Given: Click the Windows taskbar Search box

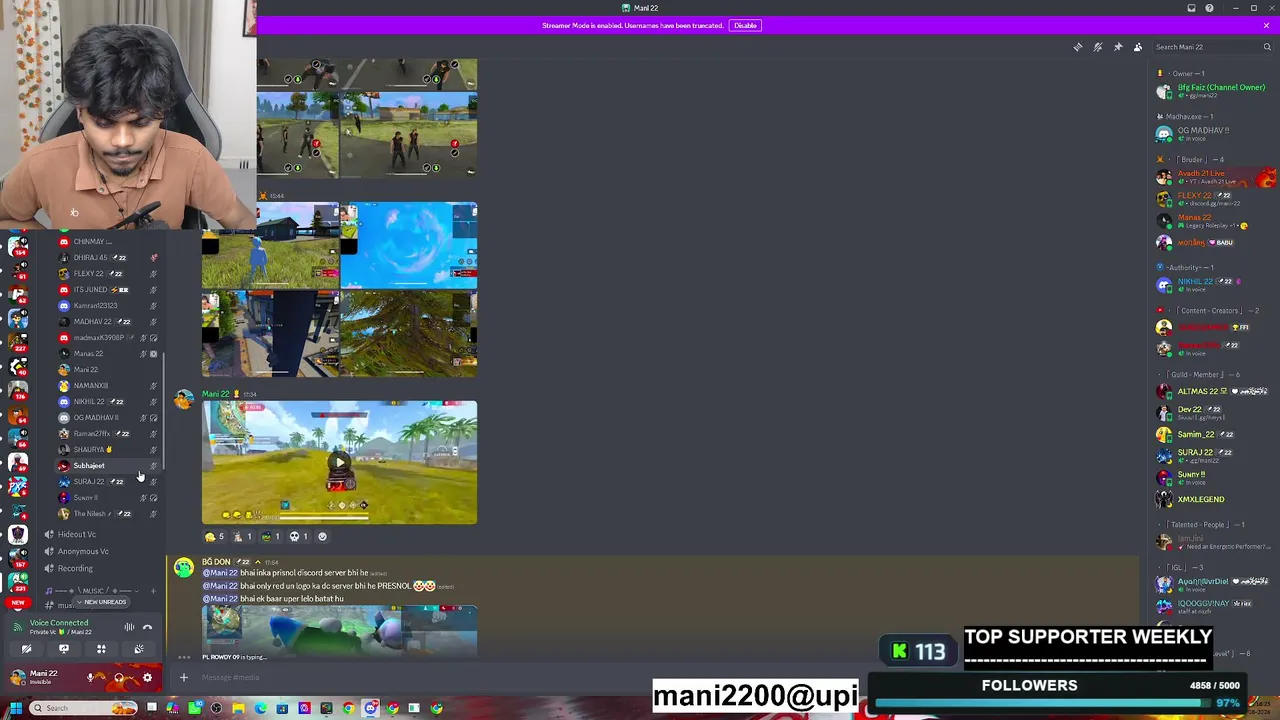Looking at the screenshot, I should tap(84, 708).
